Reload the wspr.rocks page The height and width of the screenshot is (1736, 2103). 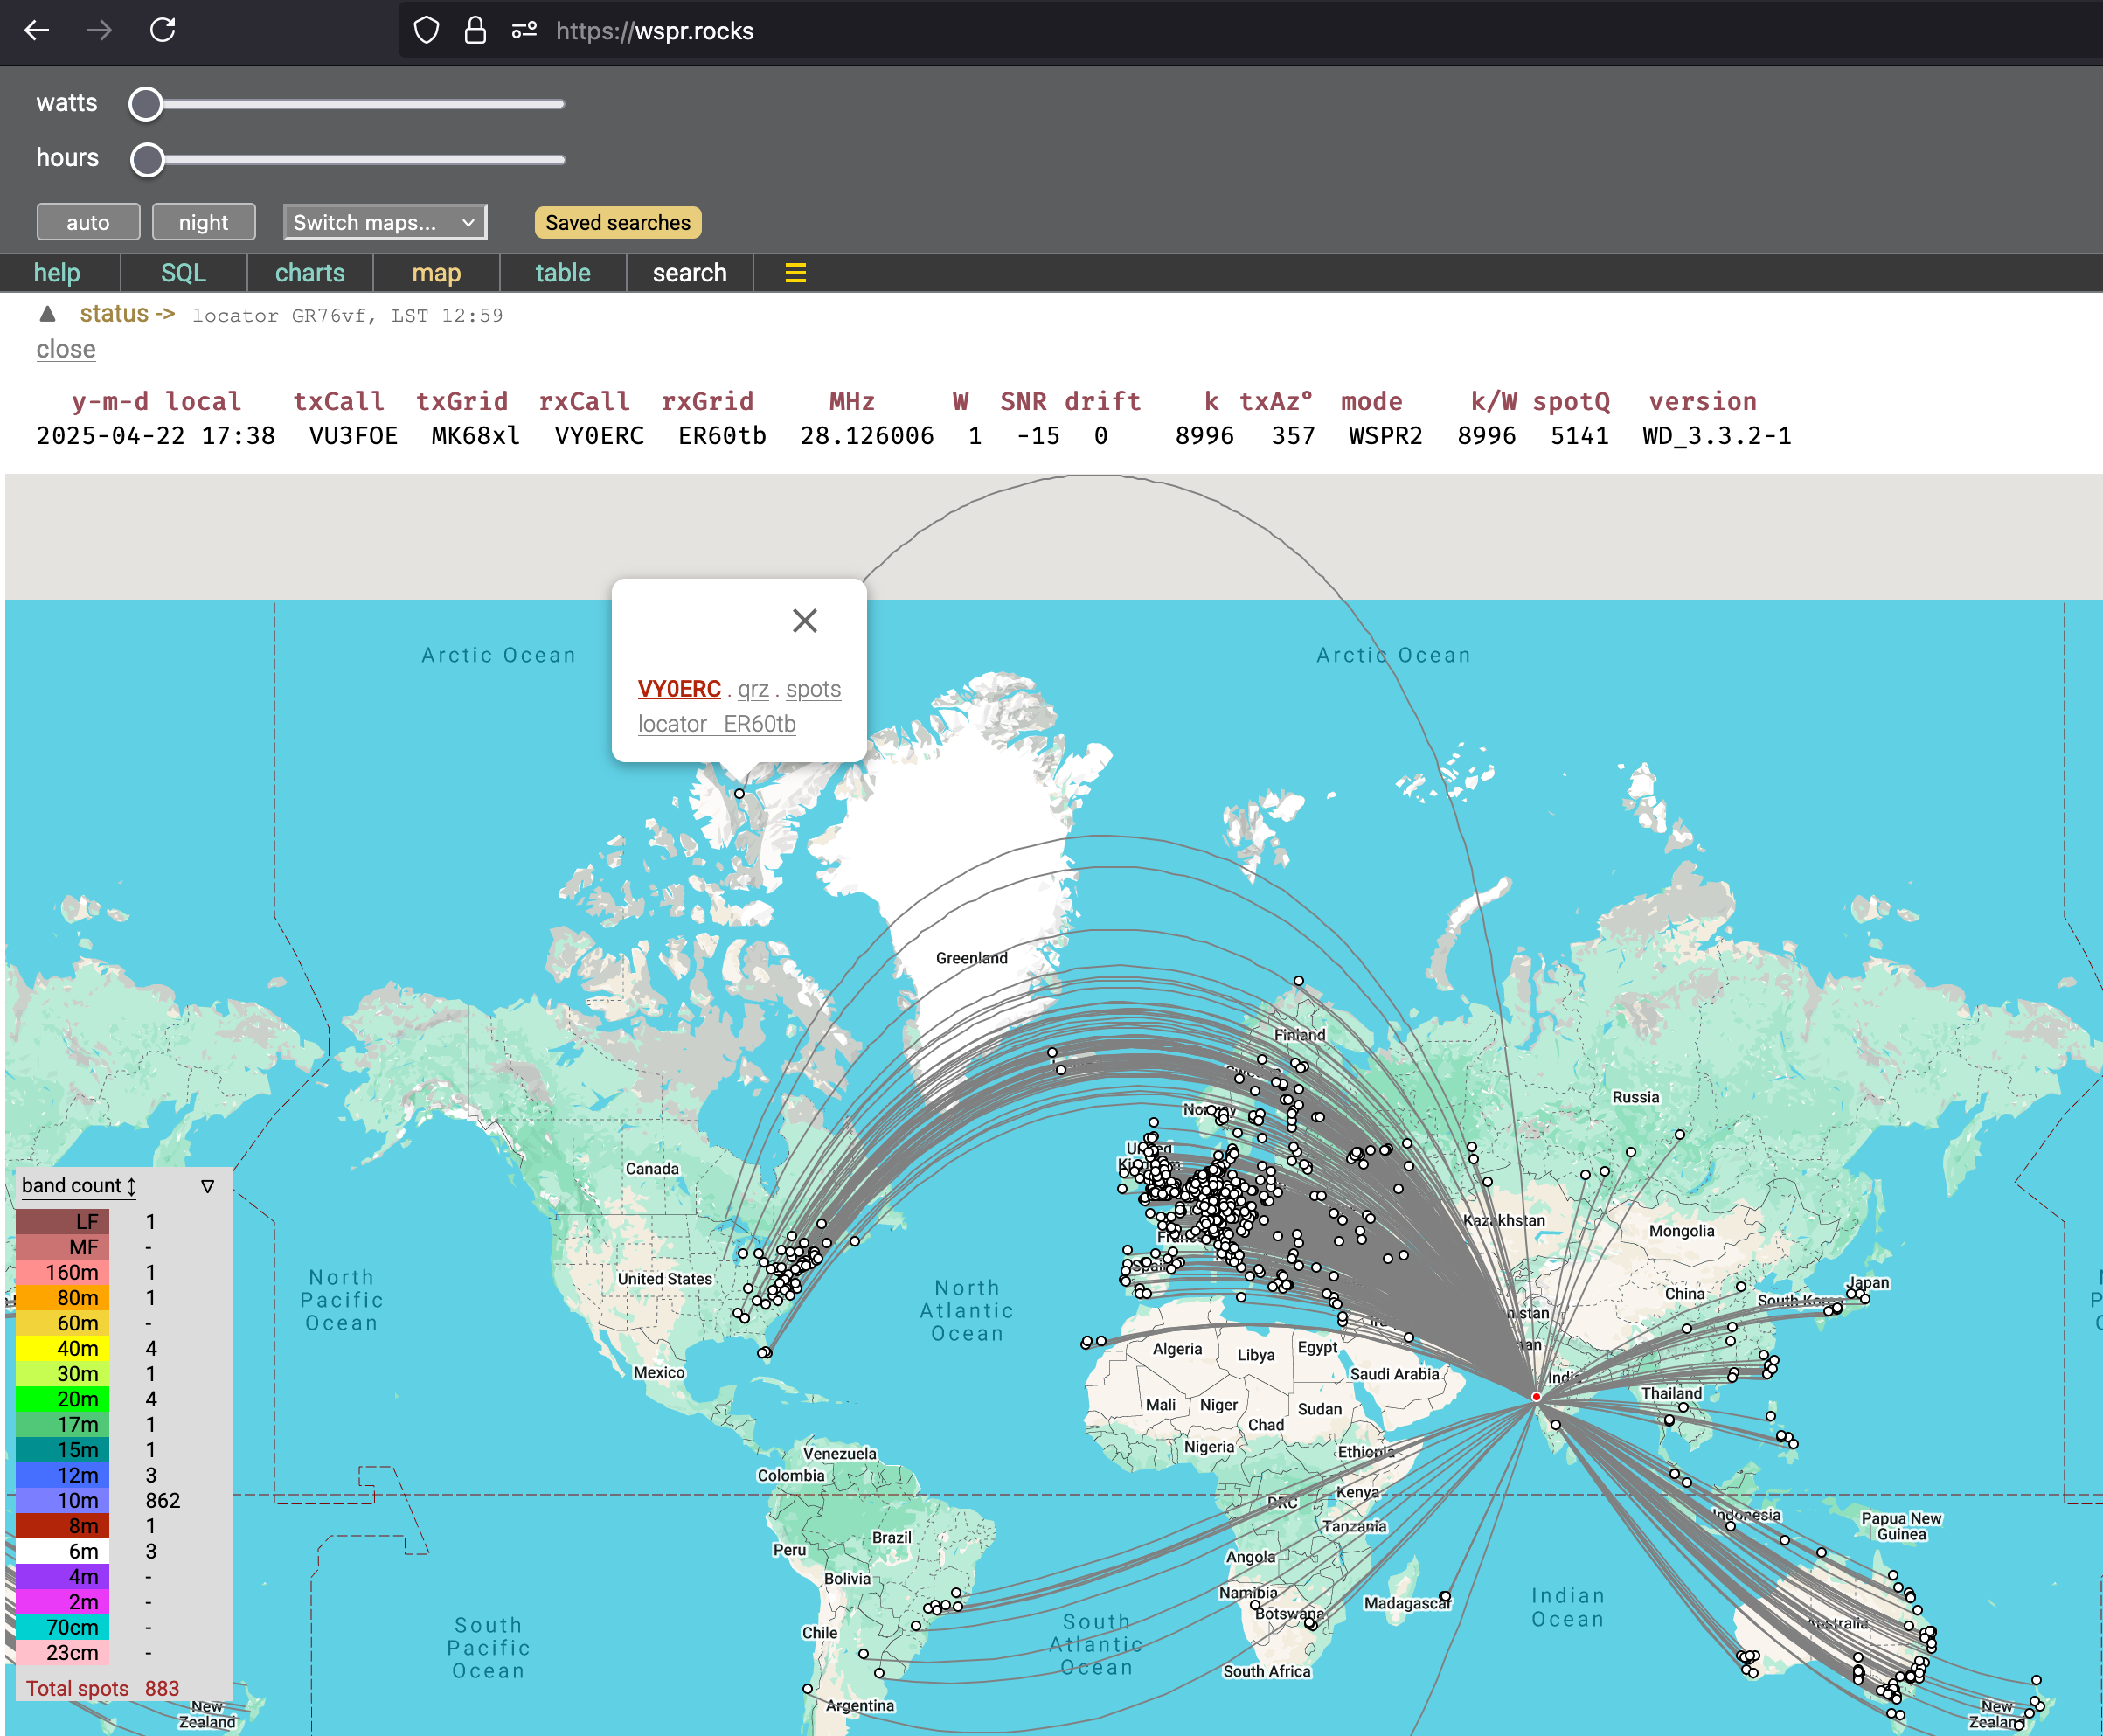163,30
